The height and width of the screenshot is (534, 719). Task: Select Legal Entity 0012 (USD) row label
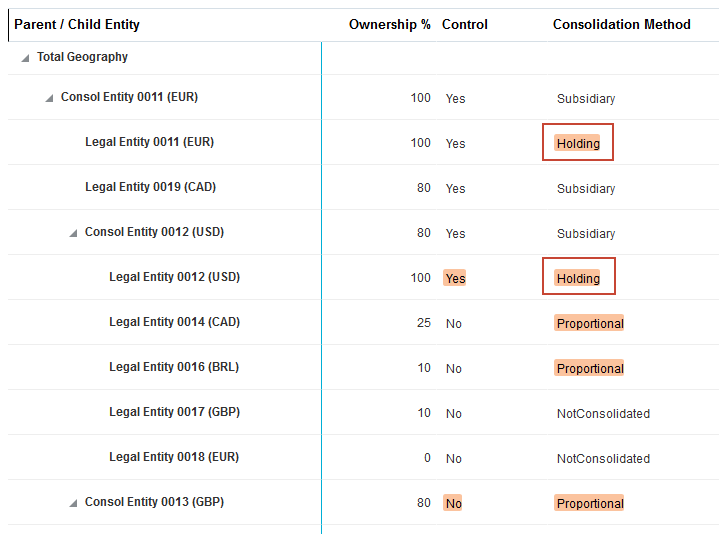click(x=175, y=277)
